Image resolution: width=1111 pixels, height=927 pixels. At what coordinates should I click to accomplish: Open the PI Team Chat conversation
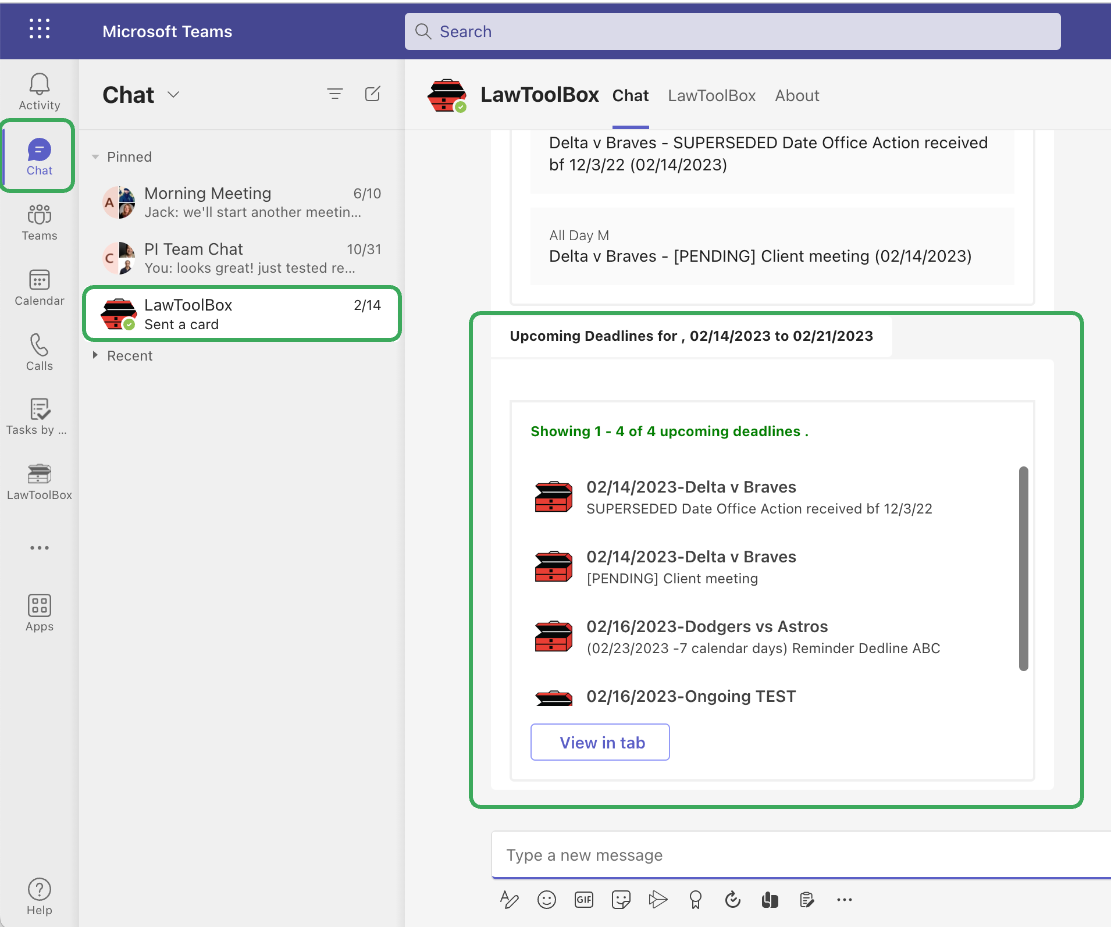click(x=242, y=258)
